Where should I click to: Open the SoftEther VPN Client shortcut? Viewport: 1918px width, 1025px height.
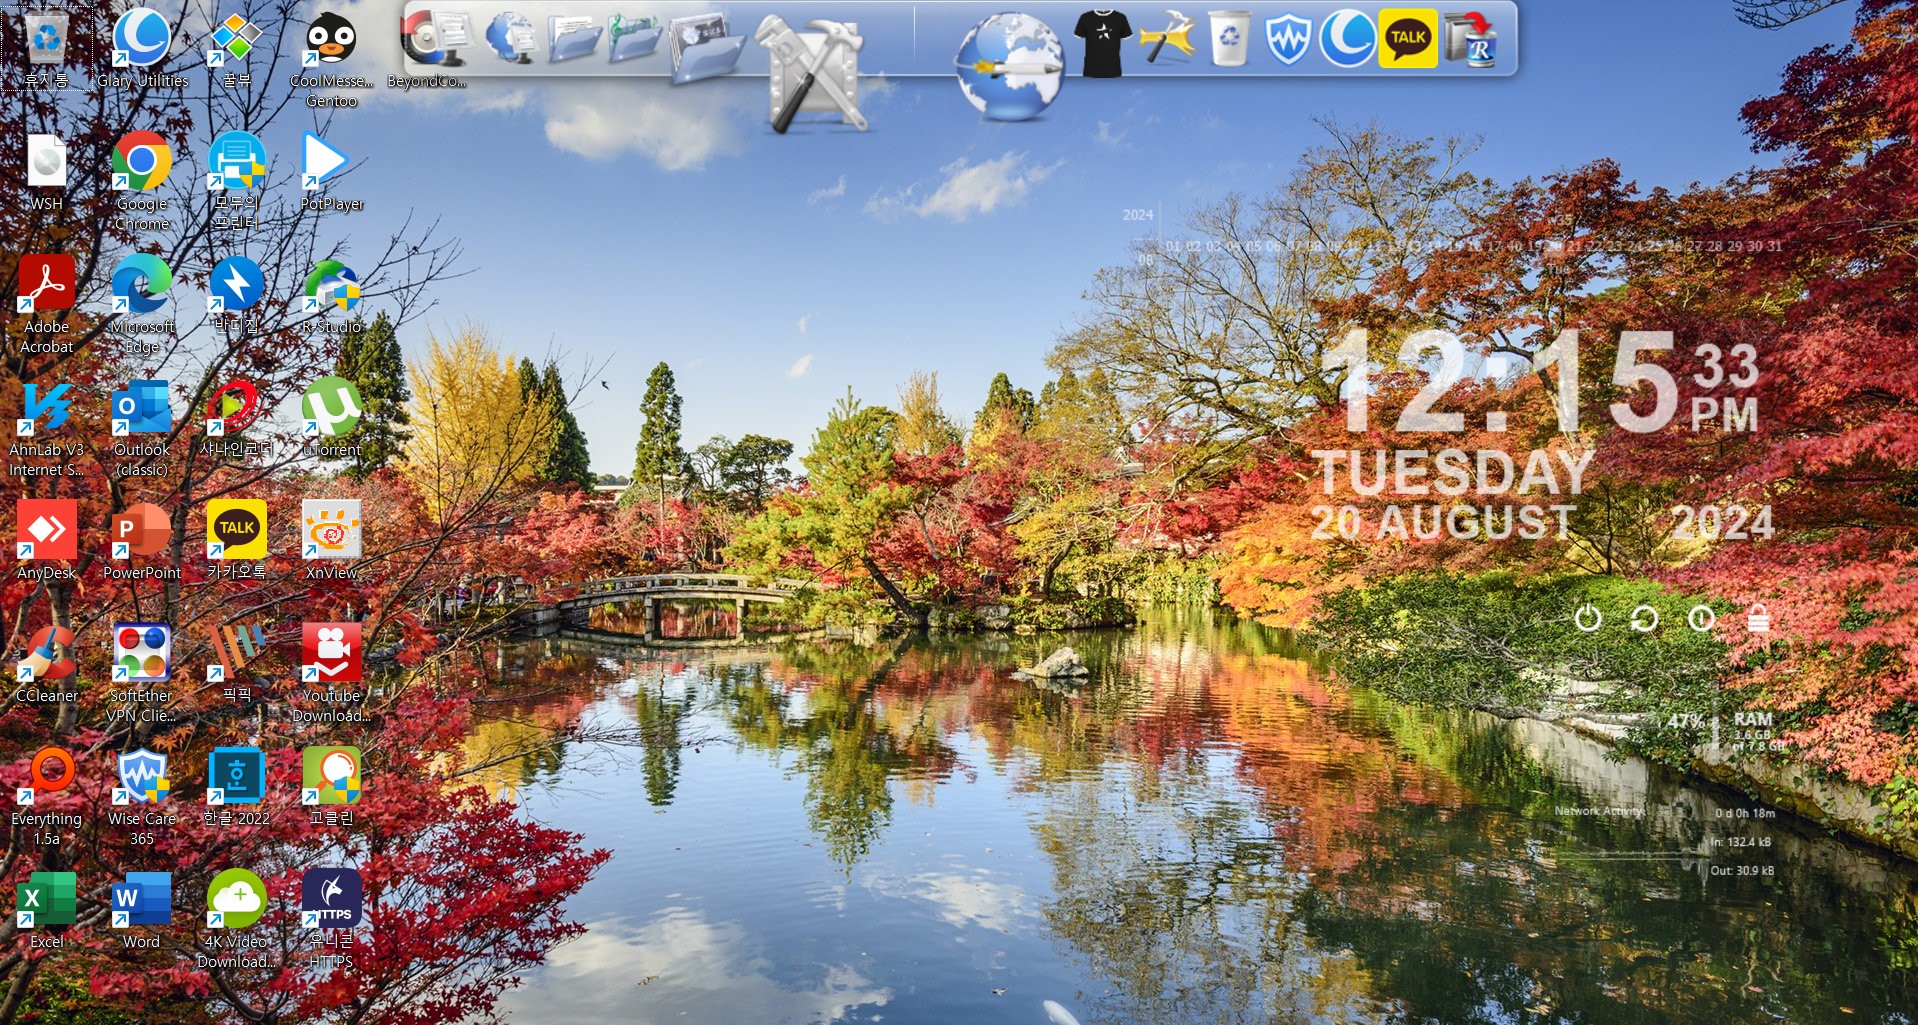pyautogui.click(x=142, y=672)
